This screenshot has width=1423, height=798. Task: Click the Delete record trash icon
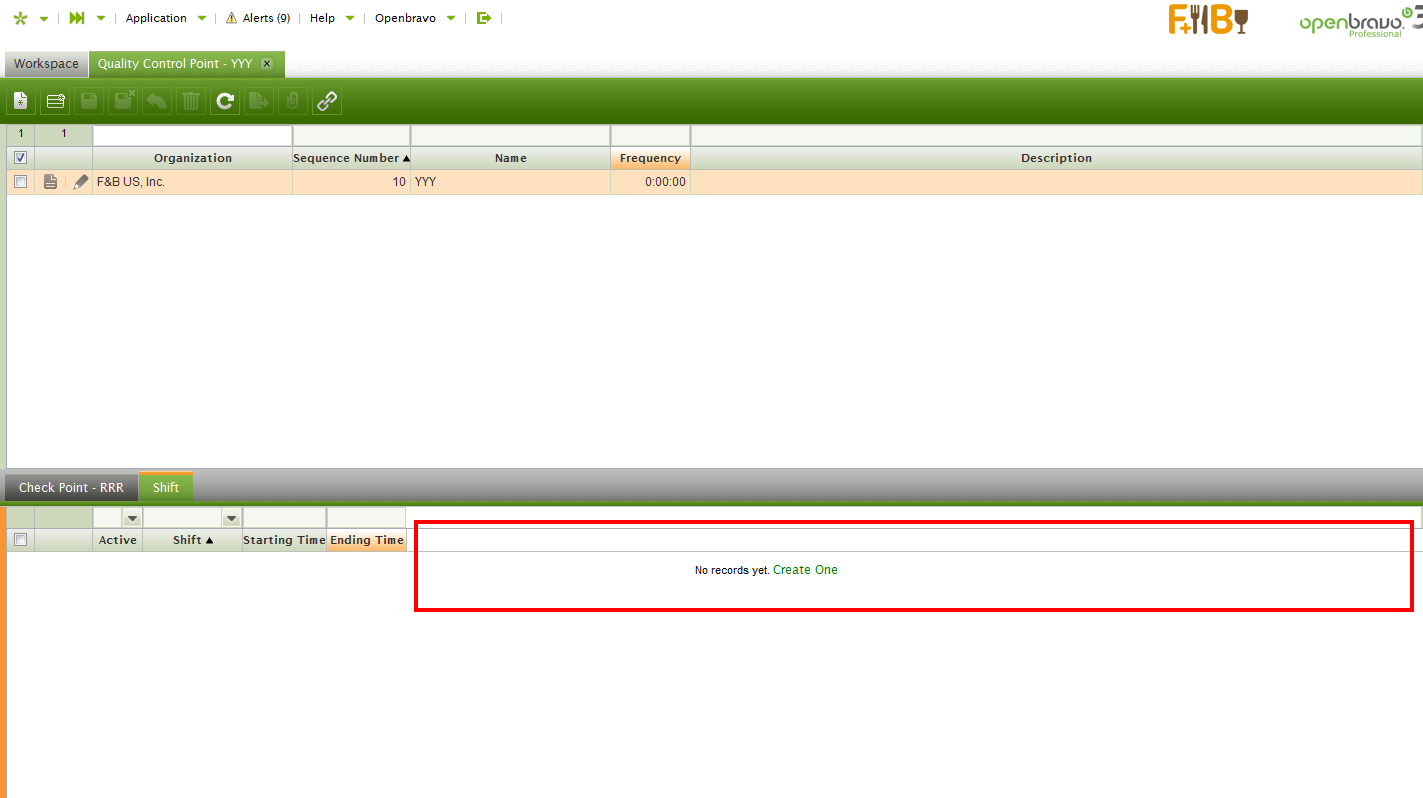pos(191,101)
